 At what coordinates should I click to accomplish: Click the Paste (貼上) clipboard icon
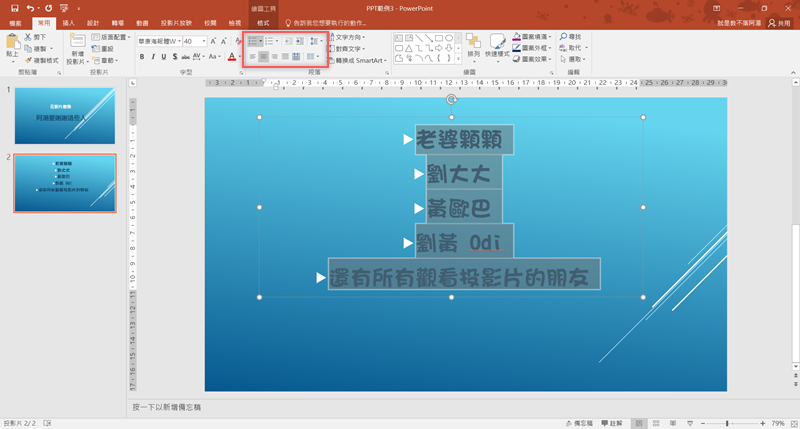click(x=12, y=45)
